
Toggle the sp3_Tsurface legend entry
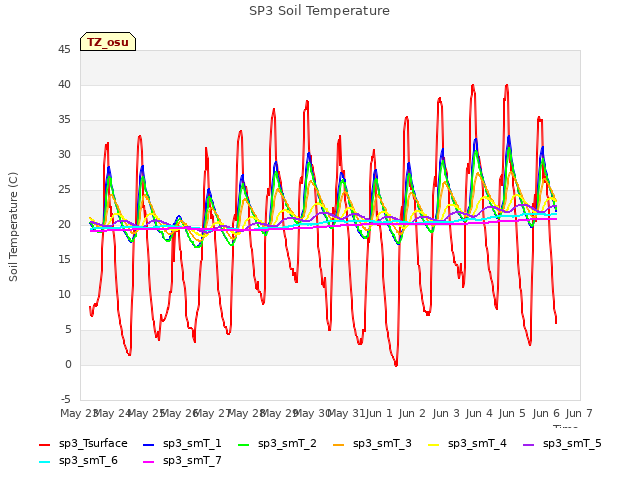[x=83, y=444]
